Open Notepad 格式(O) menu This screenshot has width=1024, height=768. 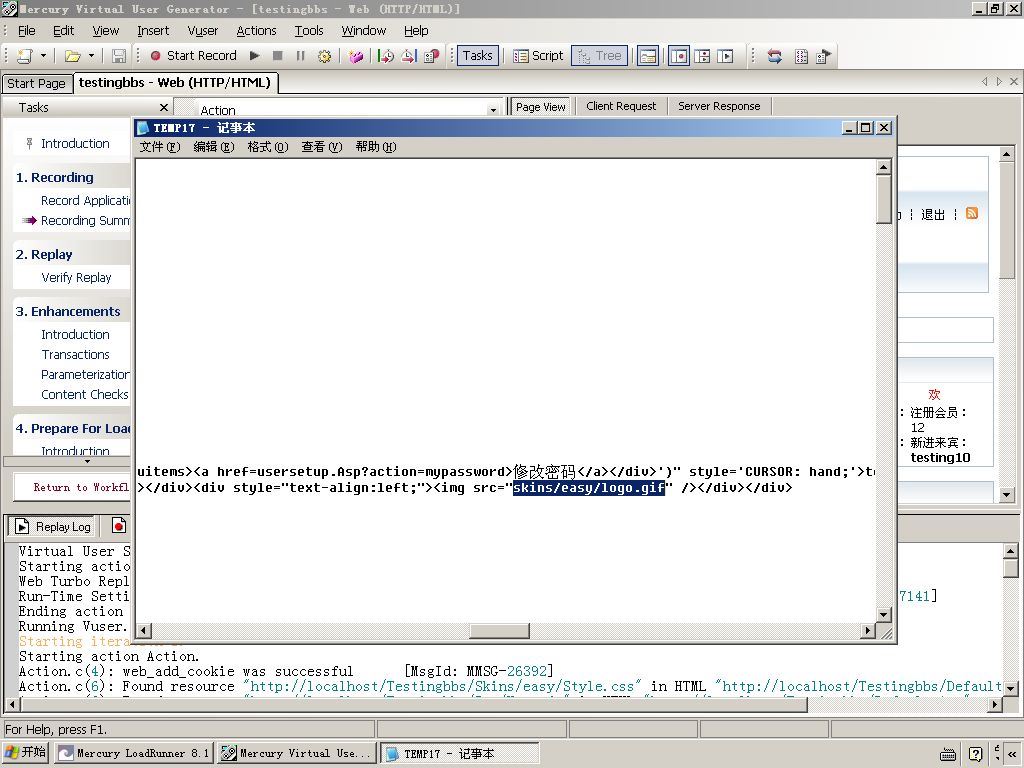268,147
